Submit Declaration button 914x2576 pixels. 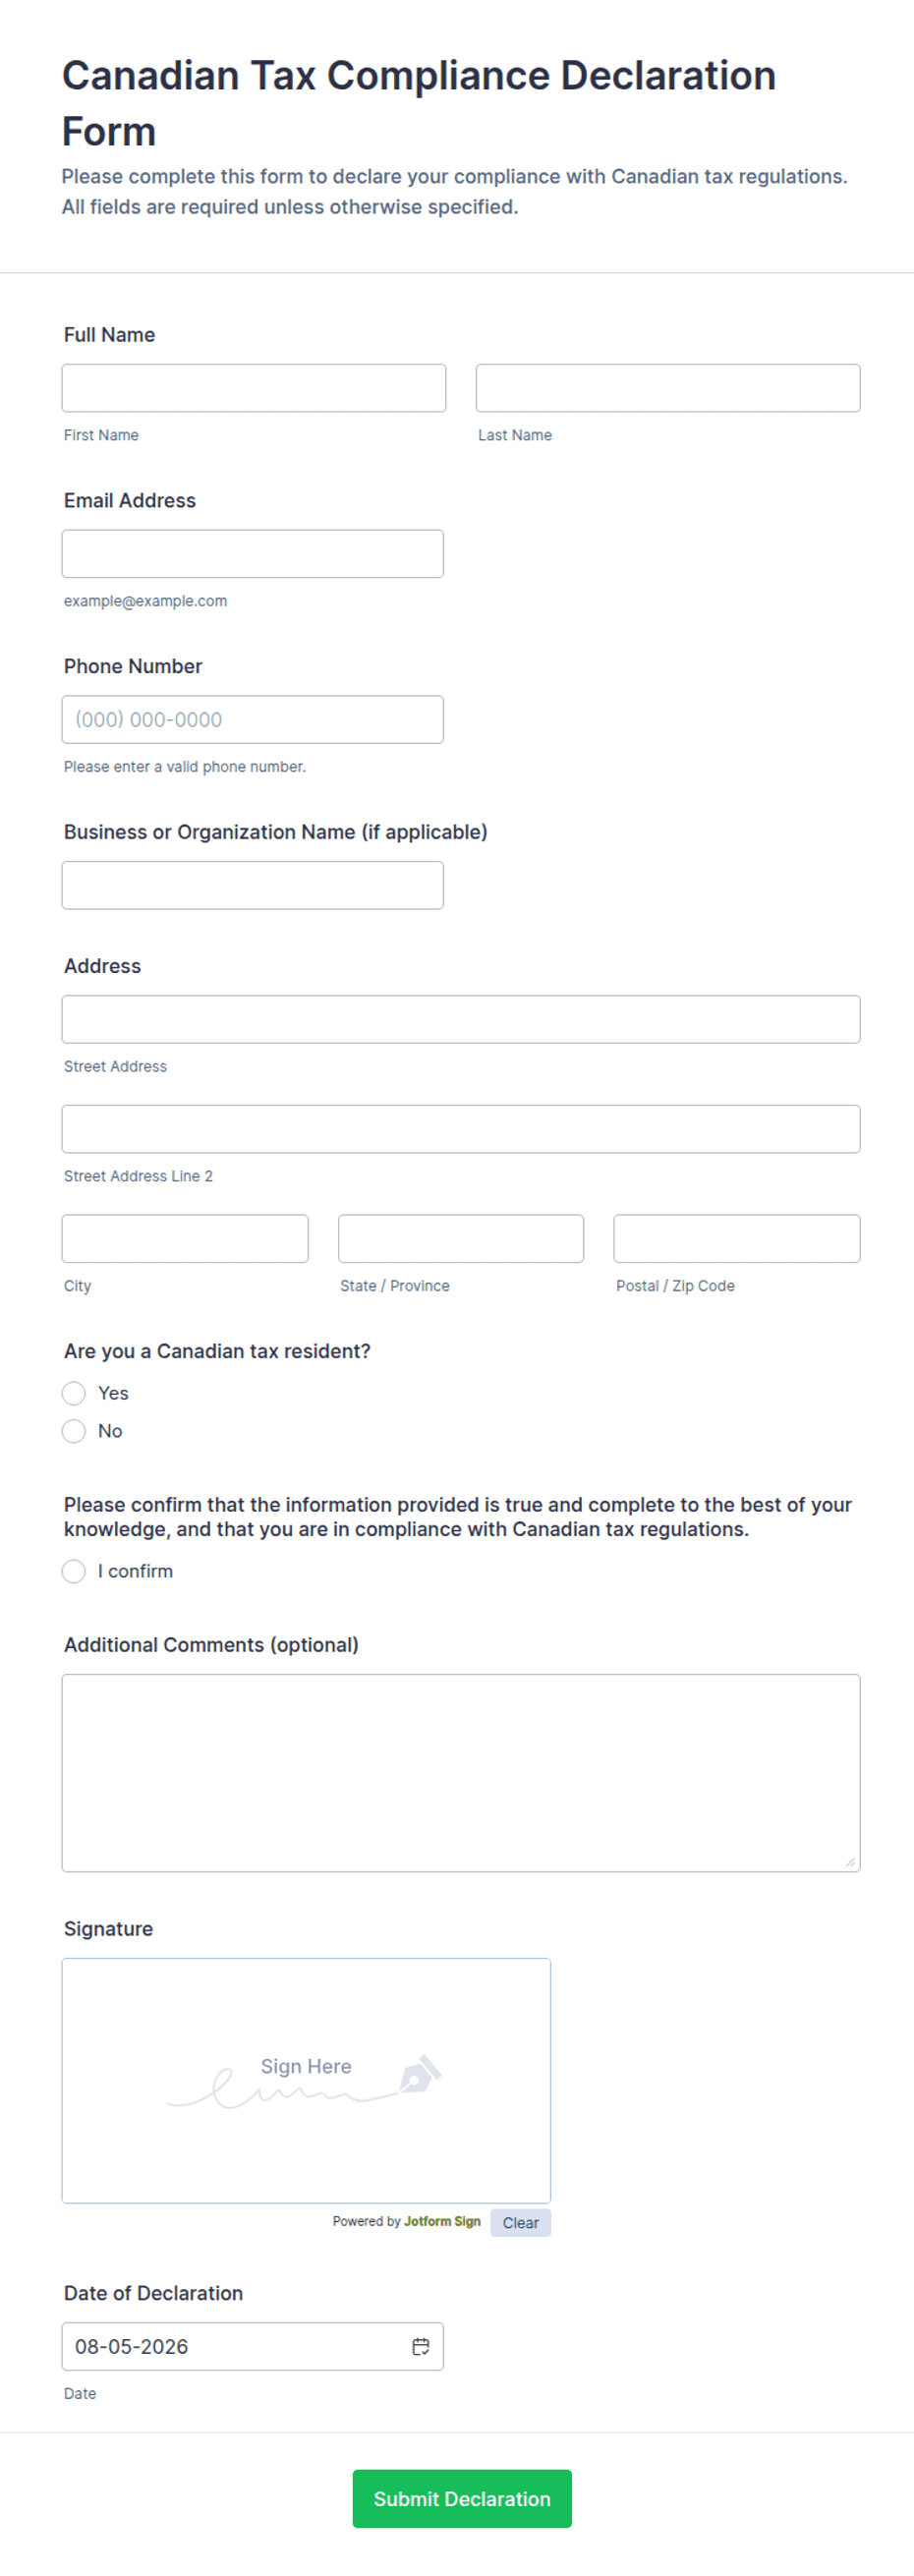(x=462, y=2498)
